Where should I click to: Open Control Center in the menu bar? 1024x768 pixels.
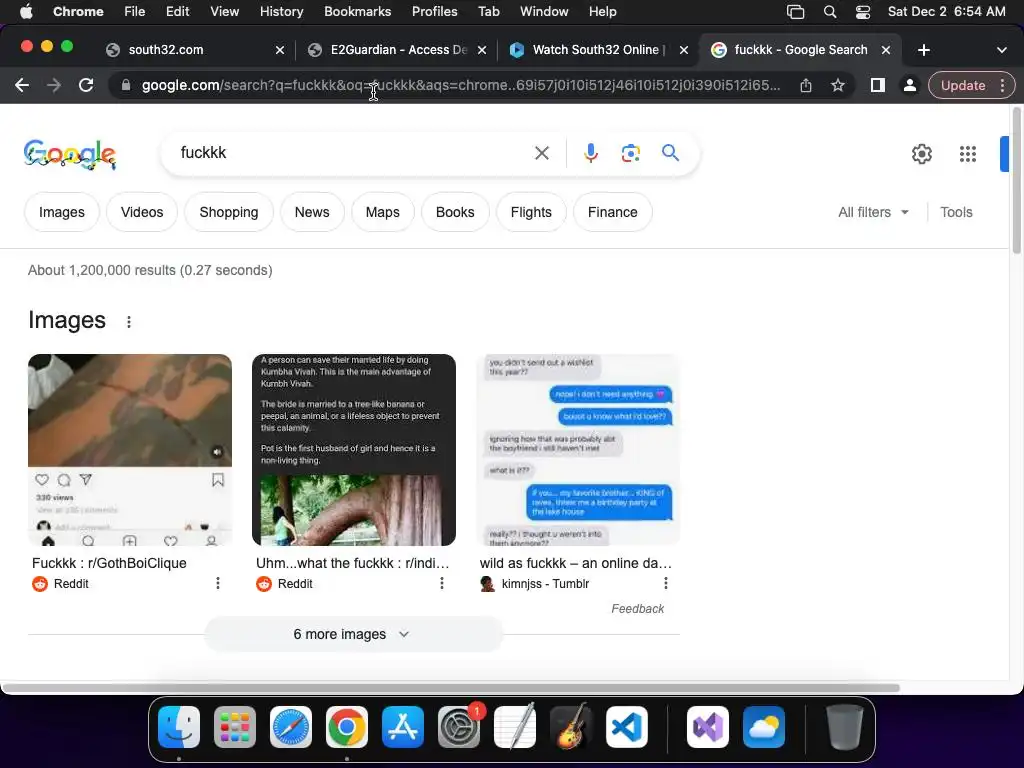click(863, 12)
